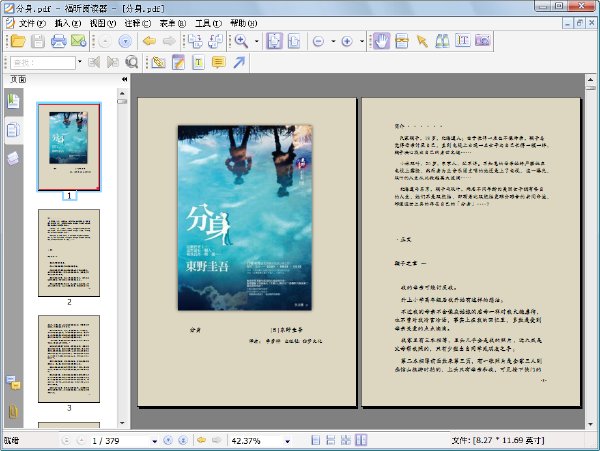
Task: Click document scrollbar down arrow
Action: (x=590, y=424)
